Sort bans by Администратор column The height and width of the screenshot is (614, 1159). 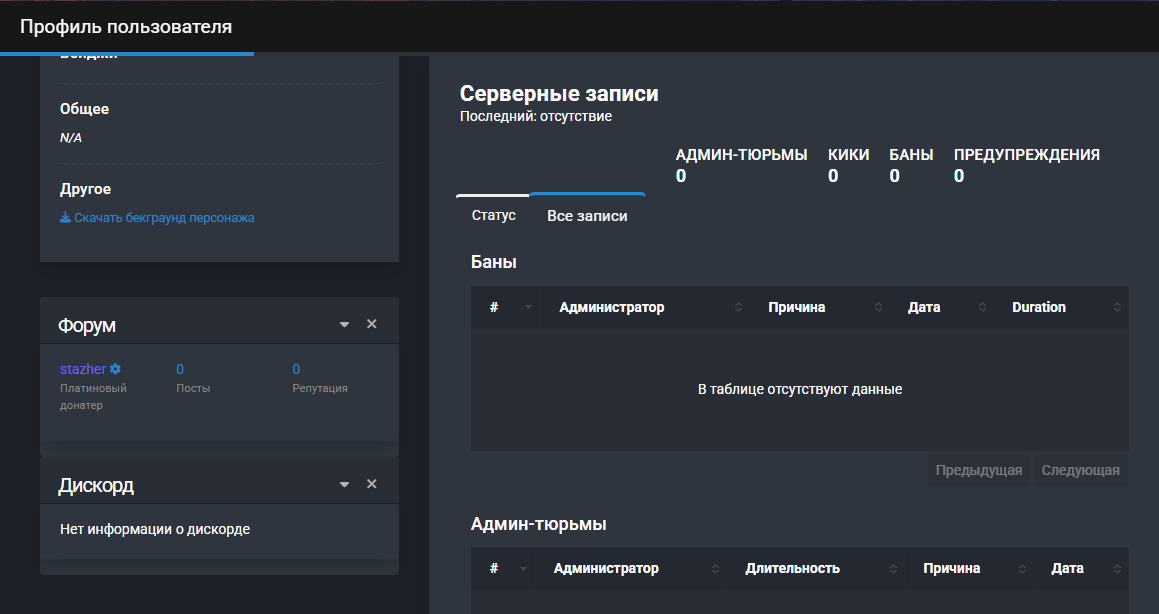coord(611,307)
